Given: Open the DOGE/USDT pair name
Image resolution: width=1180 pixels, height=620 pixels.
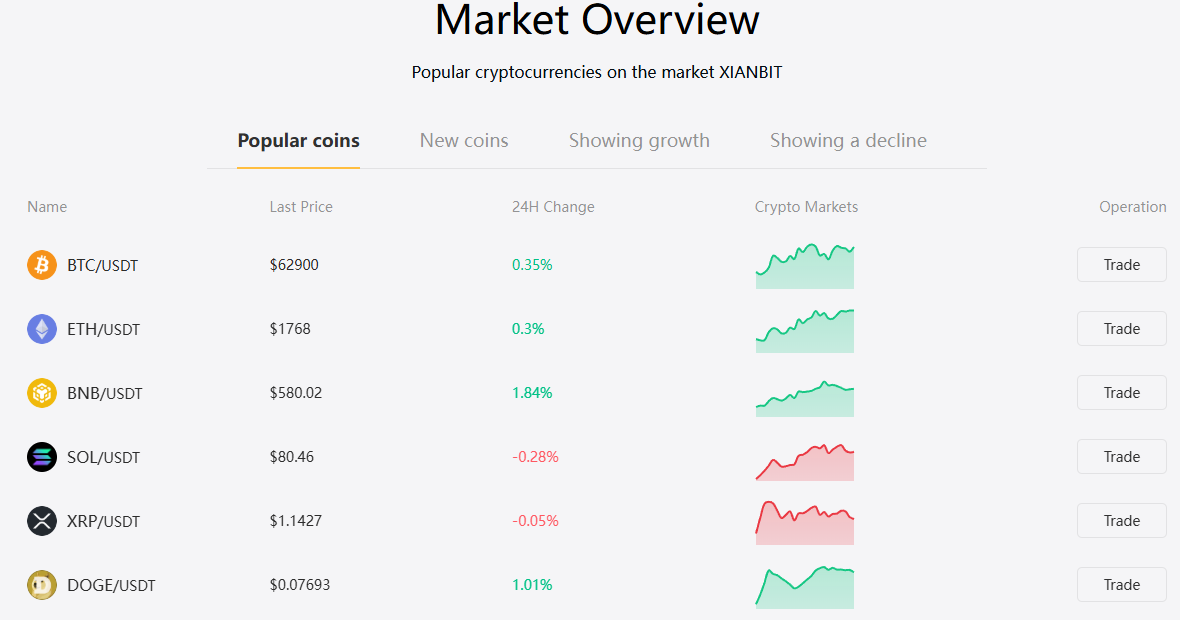Looking at the screenshot, I should [111, 585].
